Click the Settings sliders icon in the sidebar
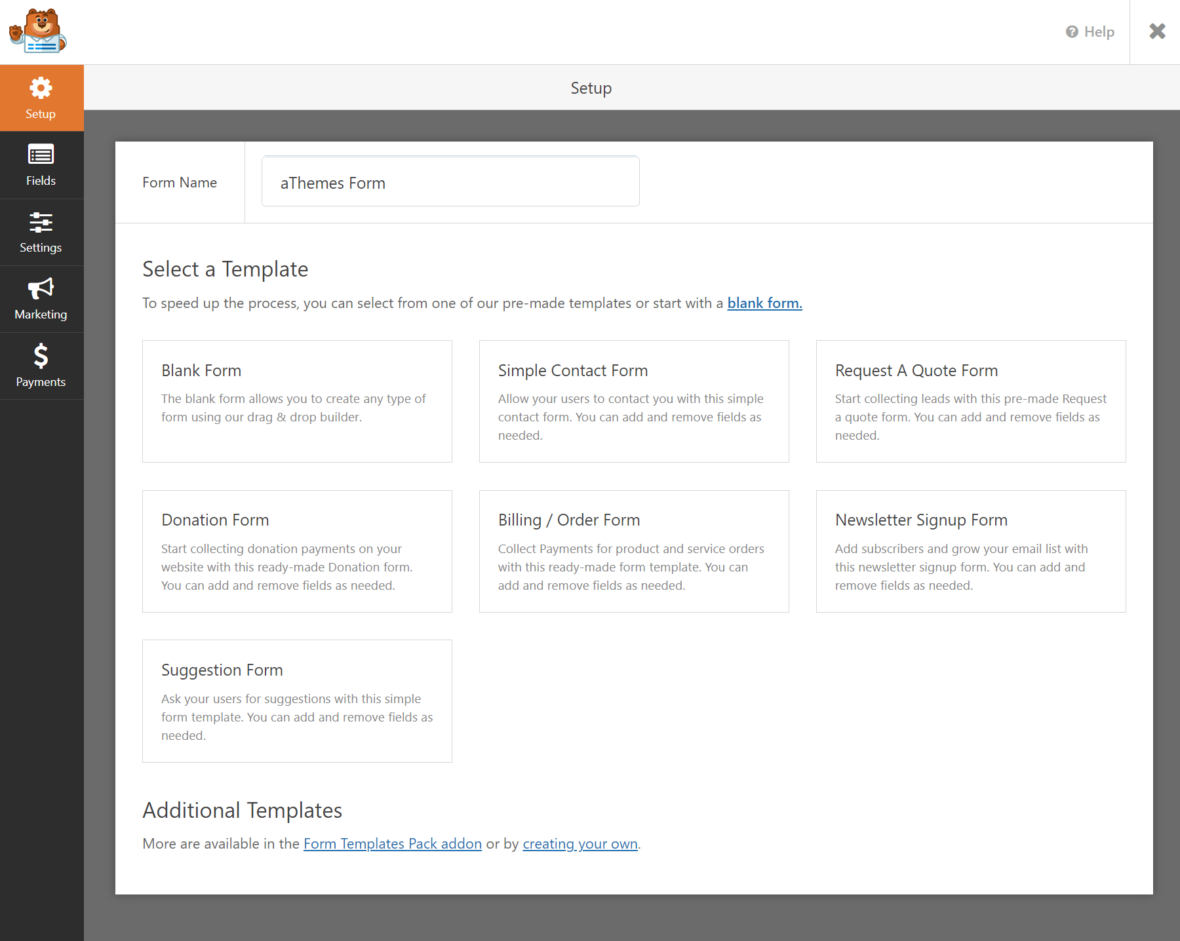 tap(41, 222)
